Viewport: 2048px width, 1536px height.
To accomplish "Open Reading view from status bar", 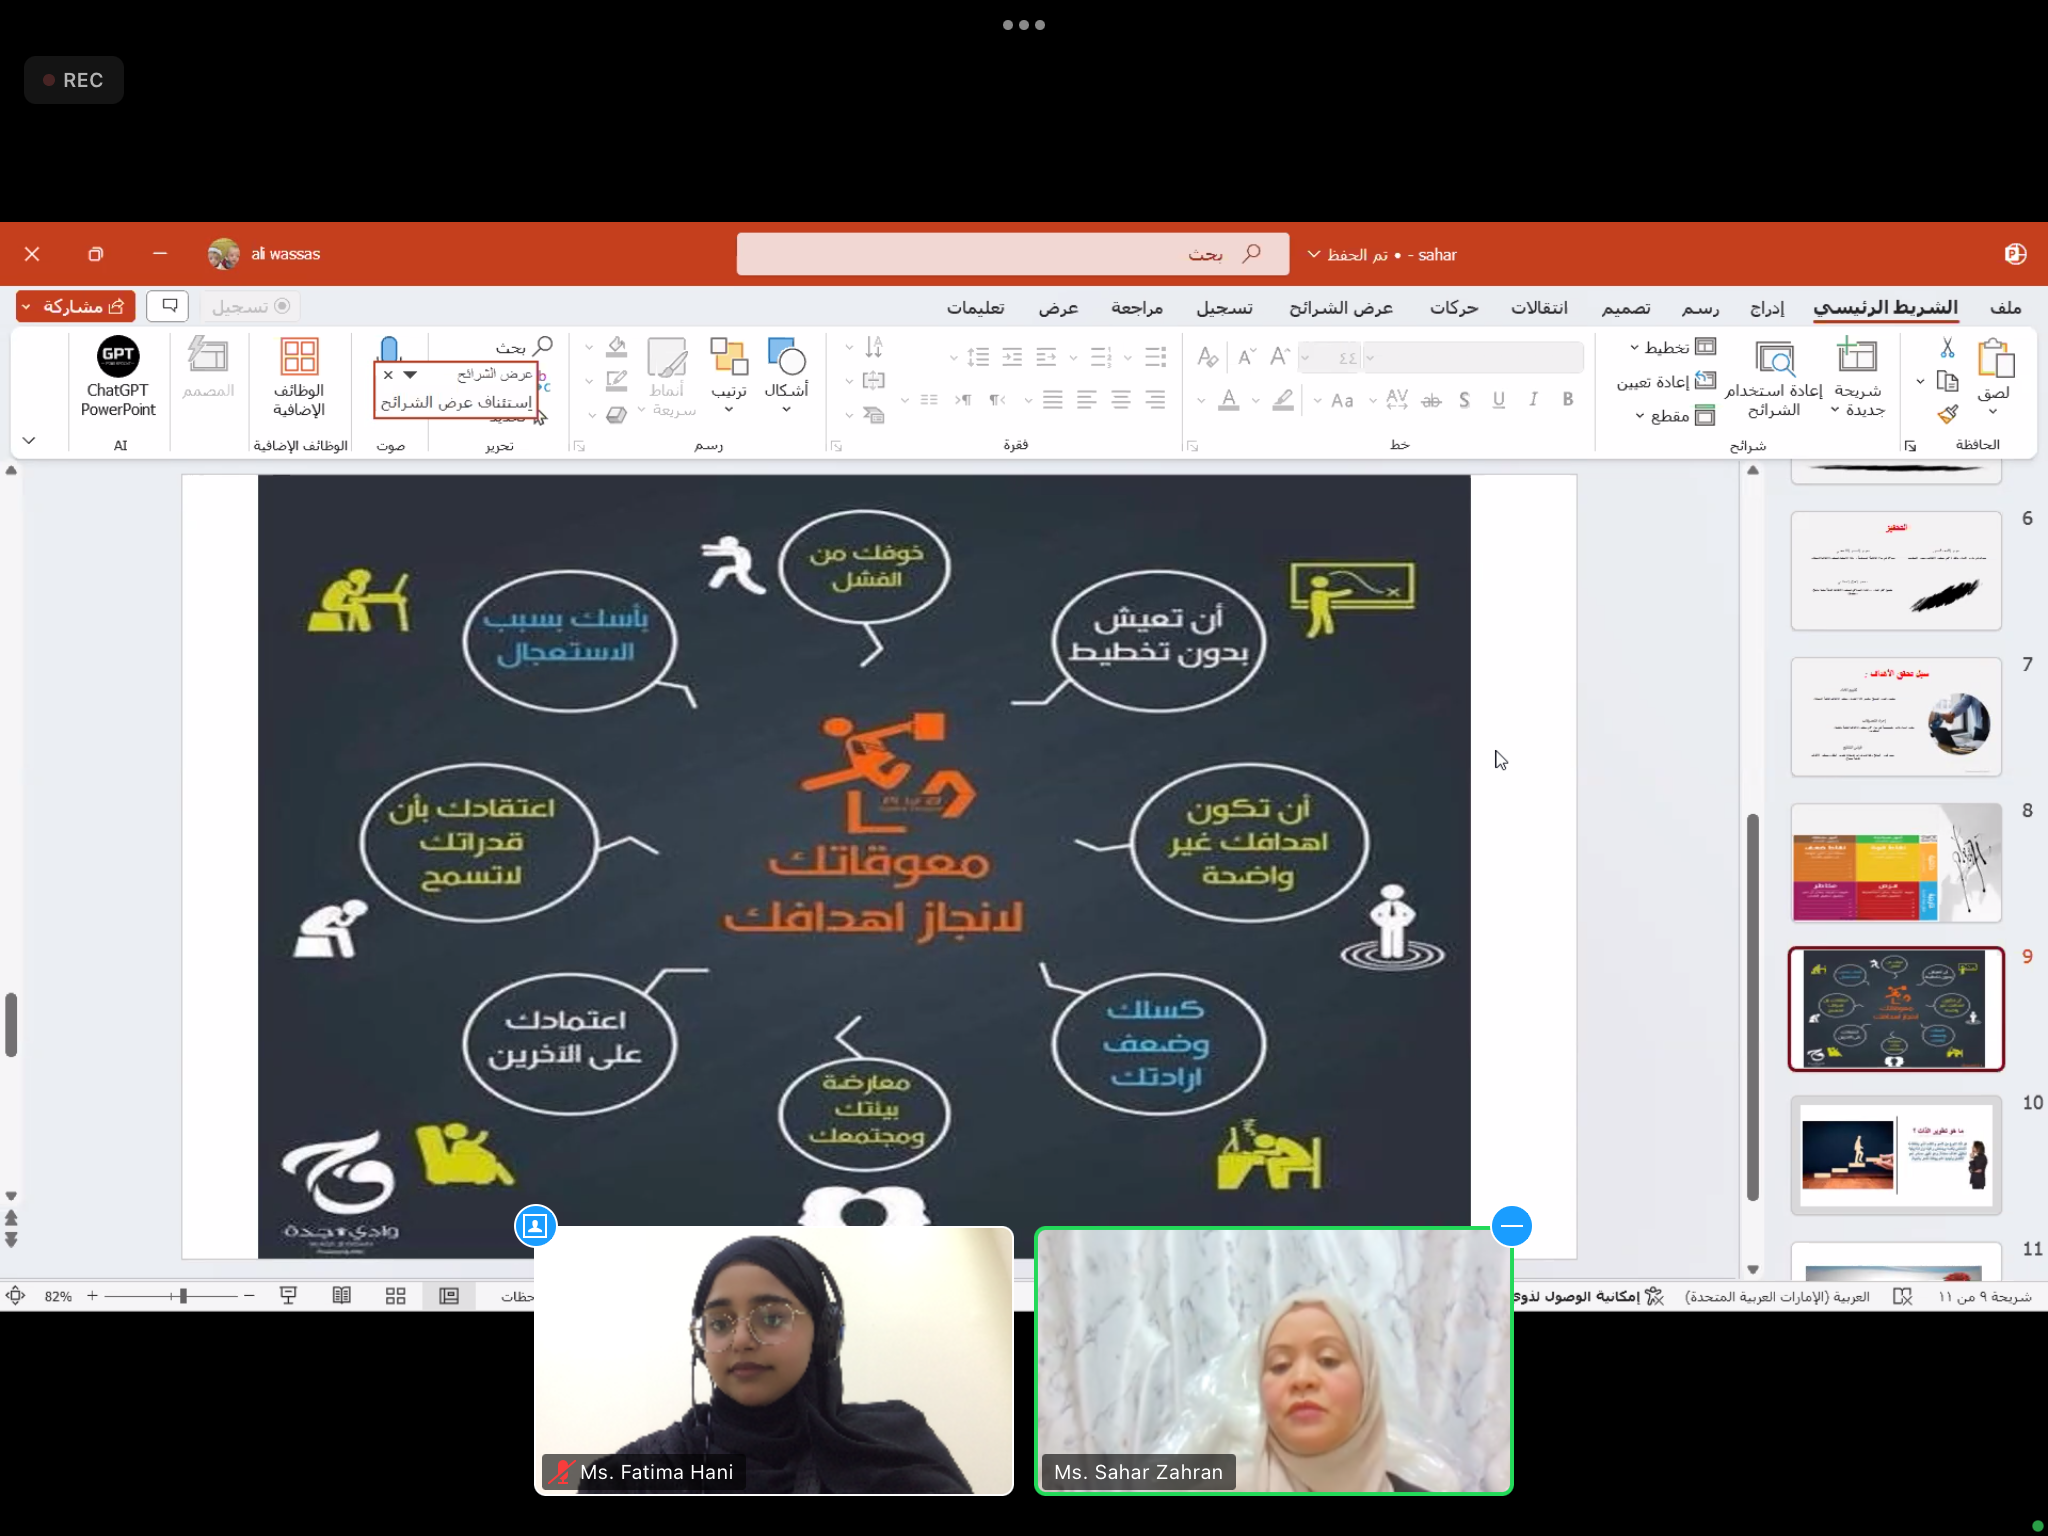I will click(x=341, y=1296).
